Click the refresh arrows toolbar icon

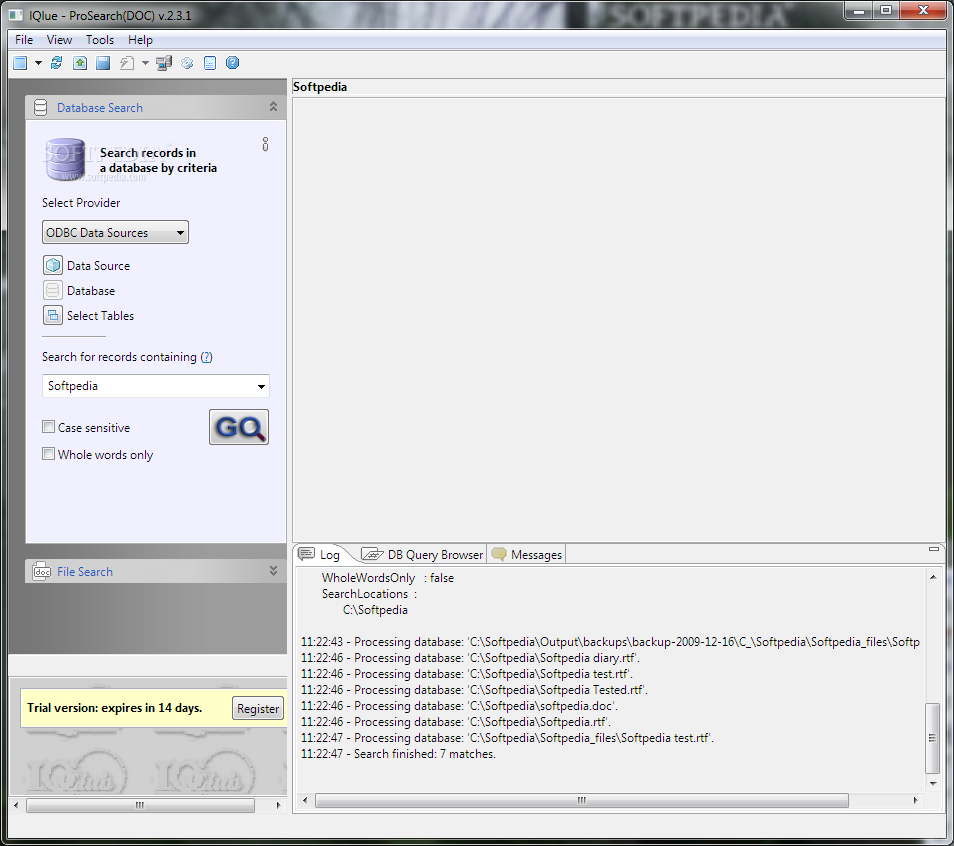click(x=57, y=63)
